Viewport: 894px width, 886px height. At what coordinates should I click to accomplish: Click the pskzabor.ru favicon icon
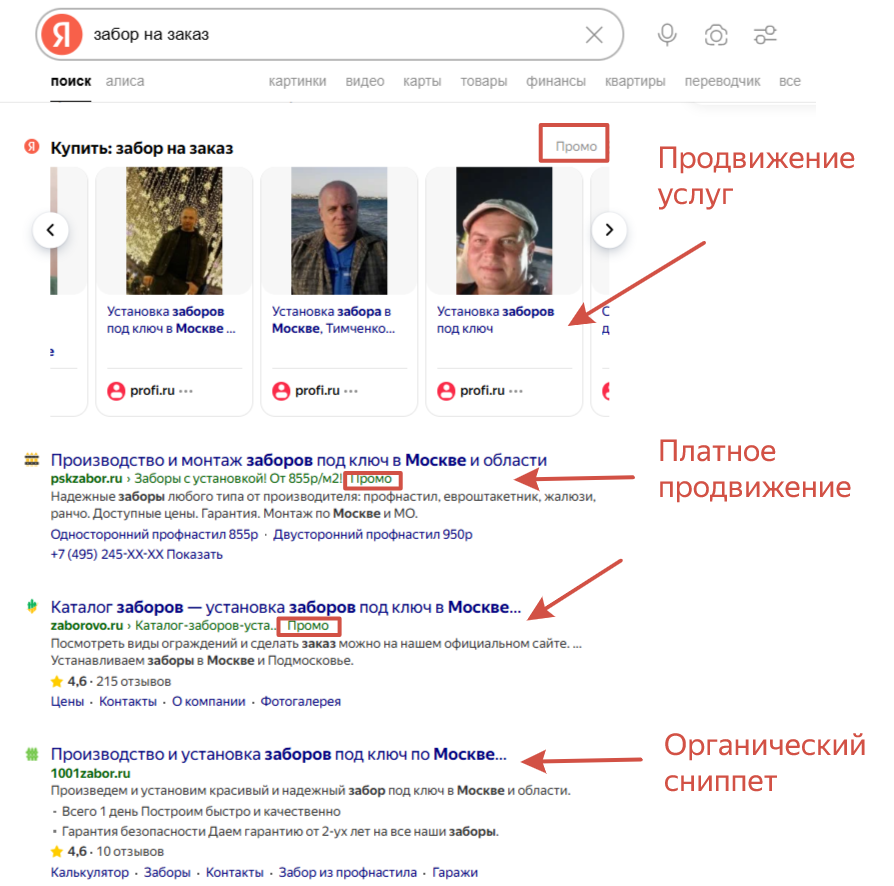tap(32, 459)
